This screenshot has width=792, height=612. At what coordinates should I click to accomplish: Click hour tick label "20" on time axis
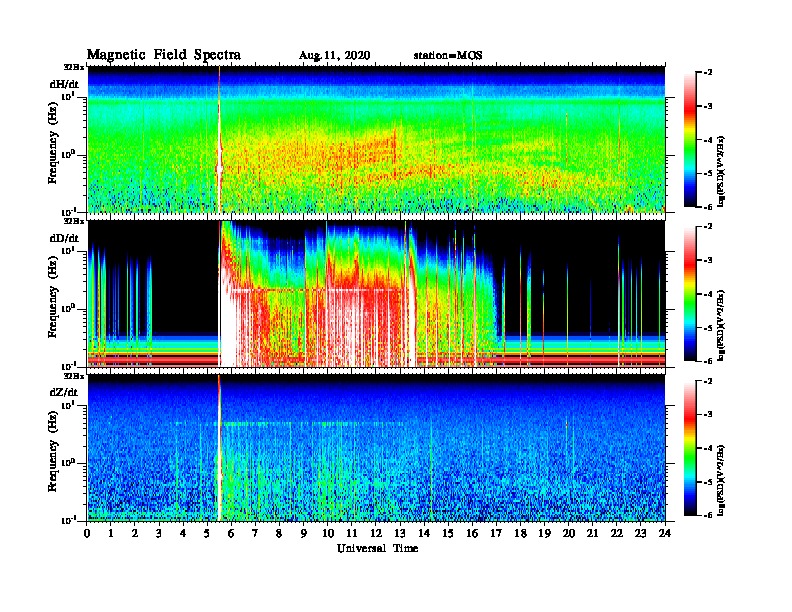(568, 533)
